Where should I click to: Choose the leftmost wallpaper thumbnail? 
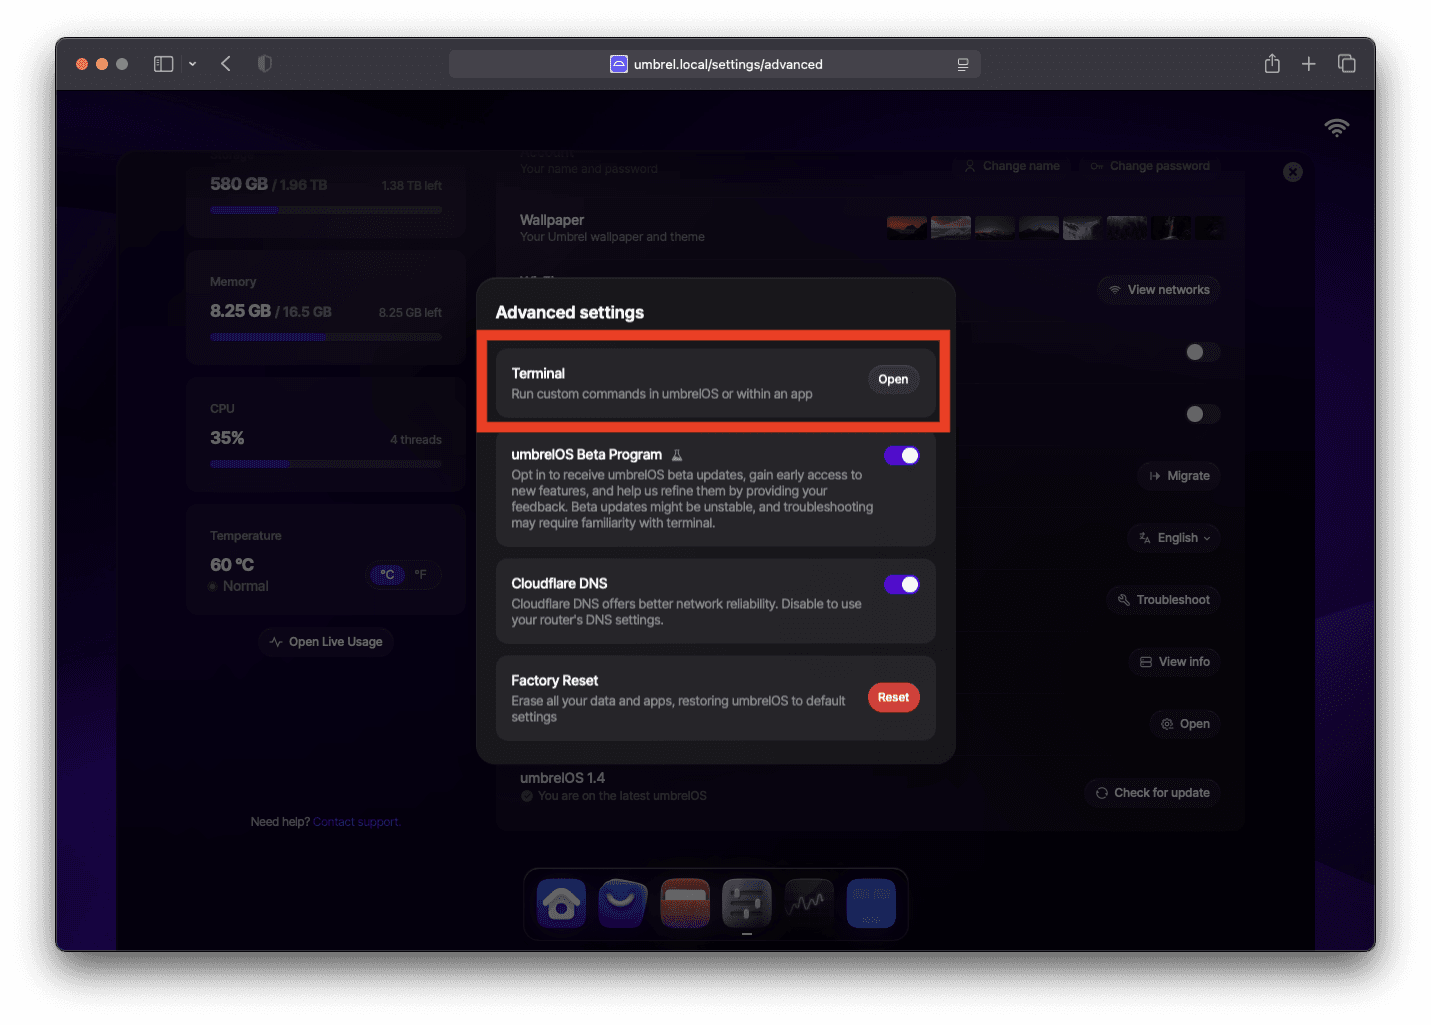pyautogui.click(x=907, y=228)
